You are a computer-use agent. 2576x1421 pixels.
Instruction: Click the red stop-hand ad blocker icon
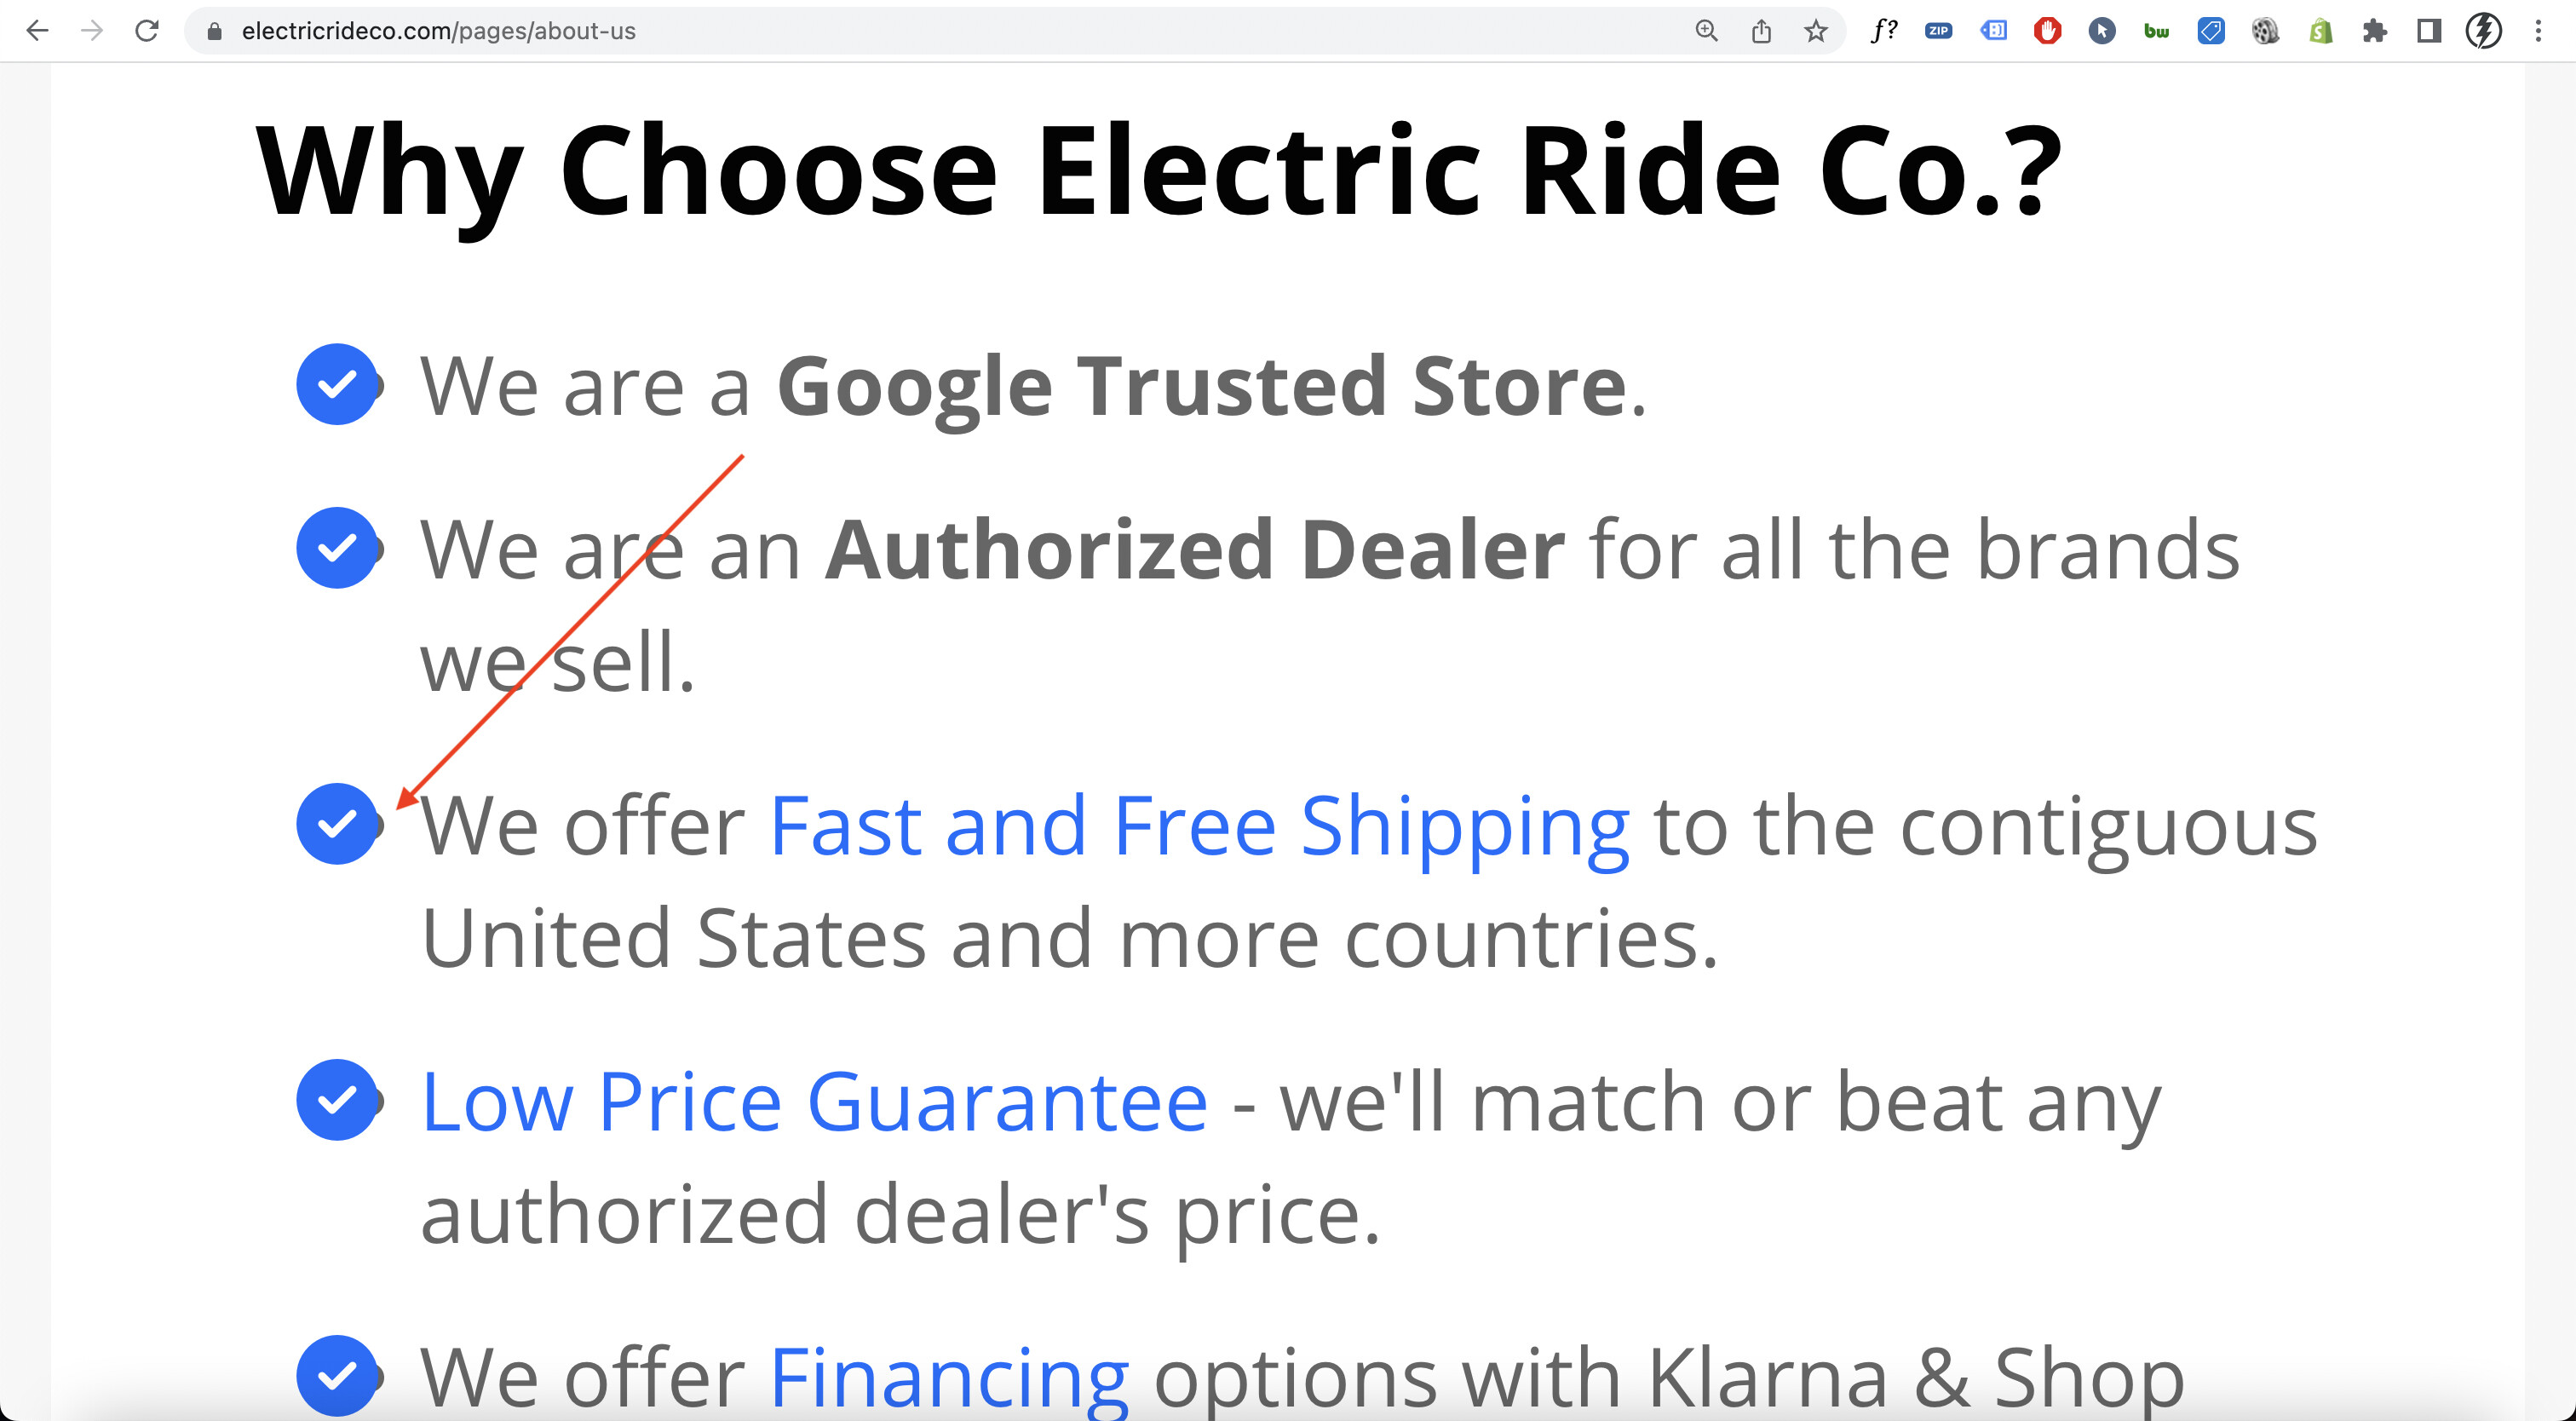tap(2047, 31)
